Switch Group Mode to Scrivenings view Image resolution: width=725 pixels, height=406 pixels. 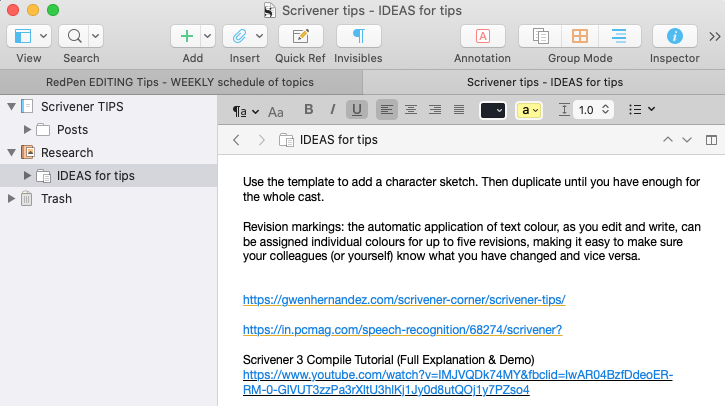click(541, 36)
